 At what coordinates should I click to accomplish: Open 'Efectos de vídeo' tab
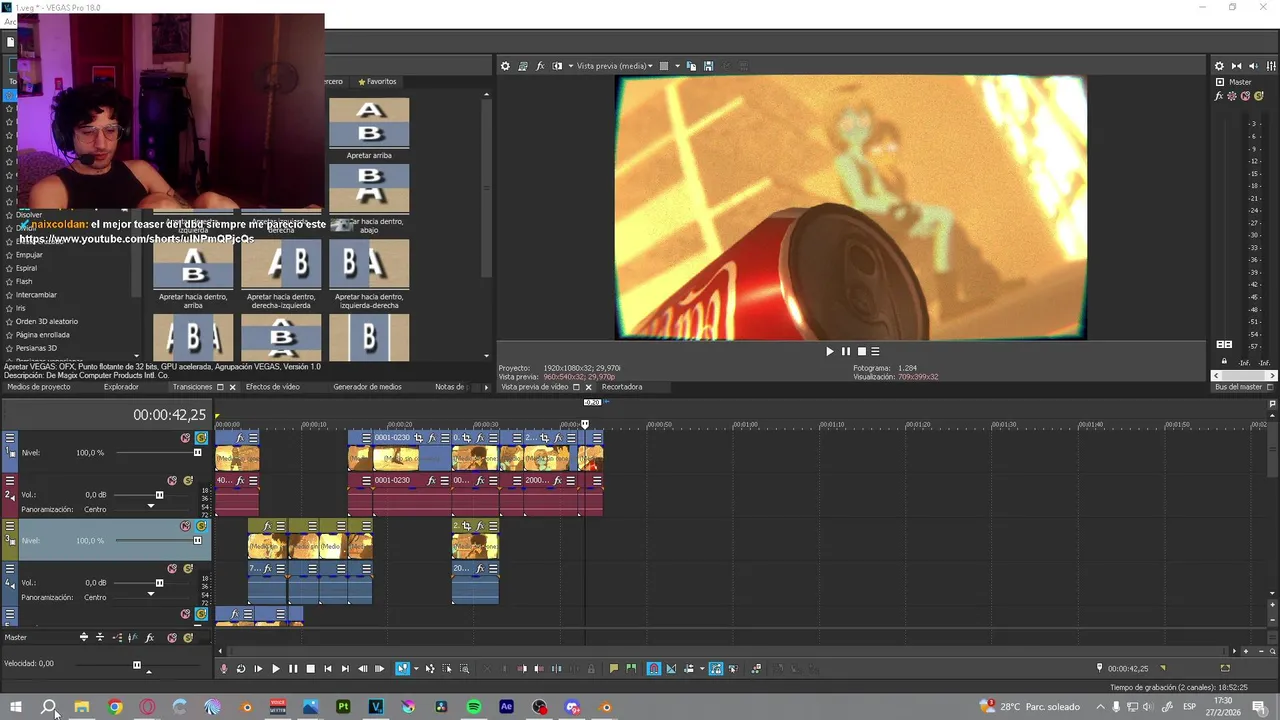[x=272, y=387]
